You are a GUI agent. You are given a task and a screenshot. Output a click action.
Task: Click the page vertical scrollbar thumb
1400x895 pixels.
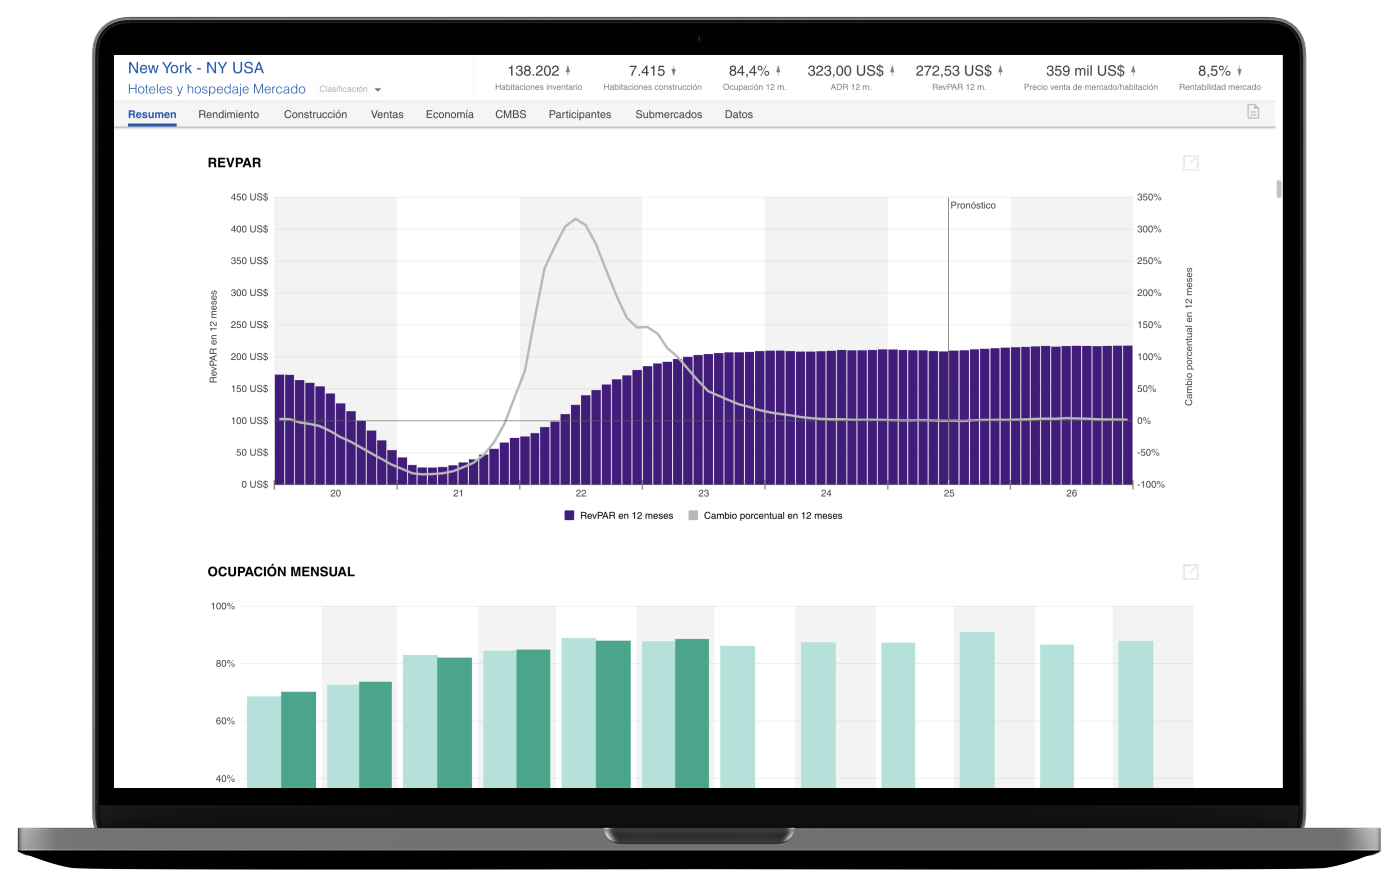pyautogui.click(x=1277, y=189)
